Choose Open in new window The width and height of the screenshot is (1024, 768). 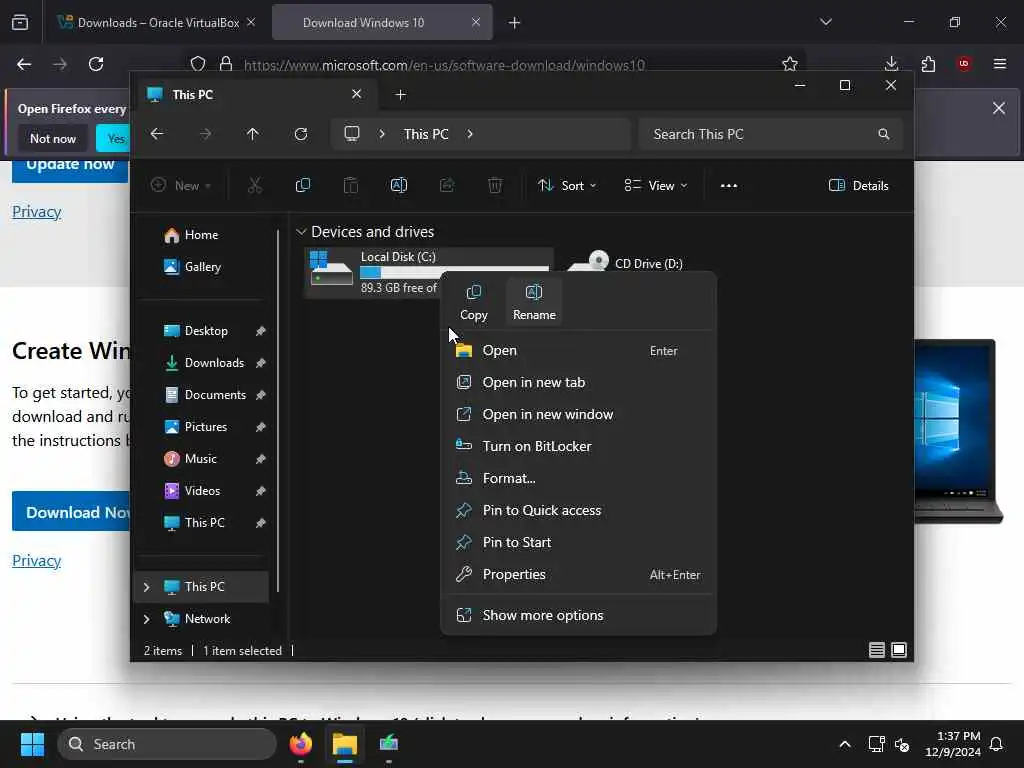click(579, 415)
